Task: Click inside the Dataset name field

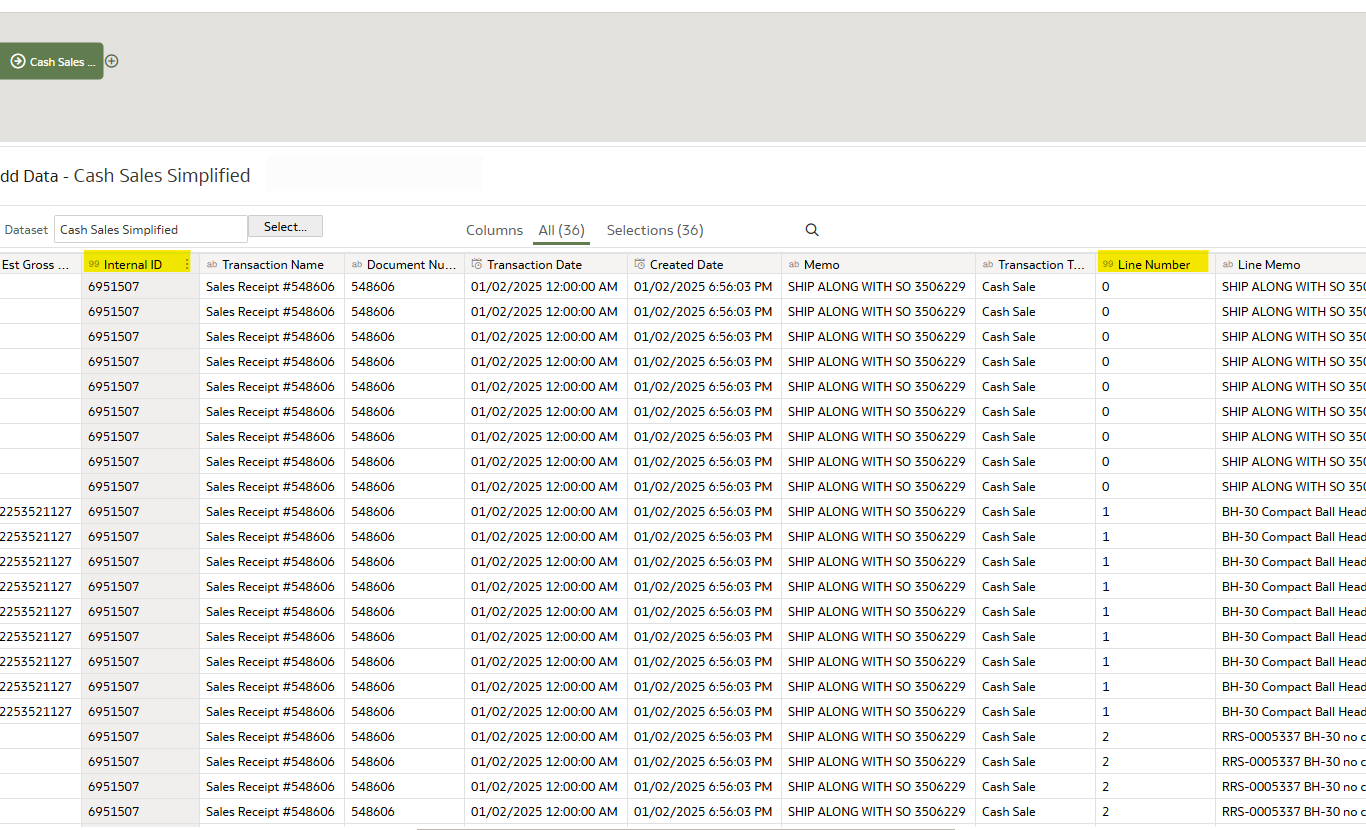Action: (x=150, y=229)
